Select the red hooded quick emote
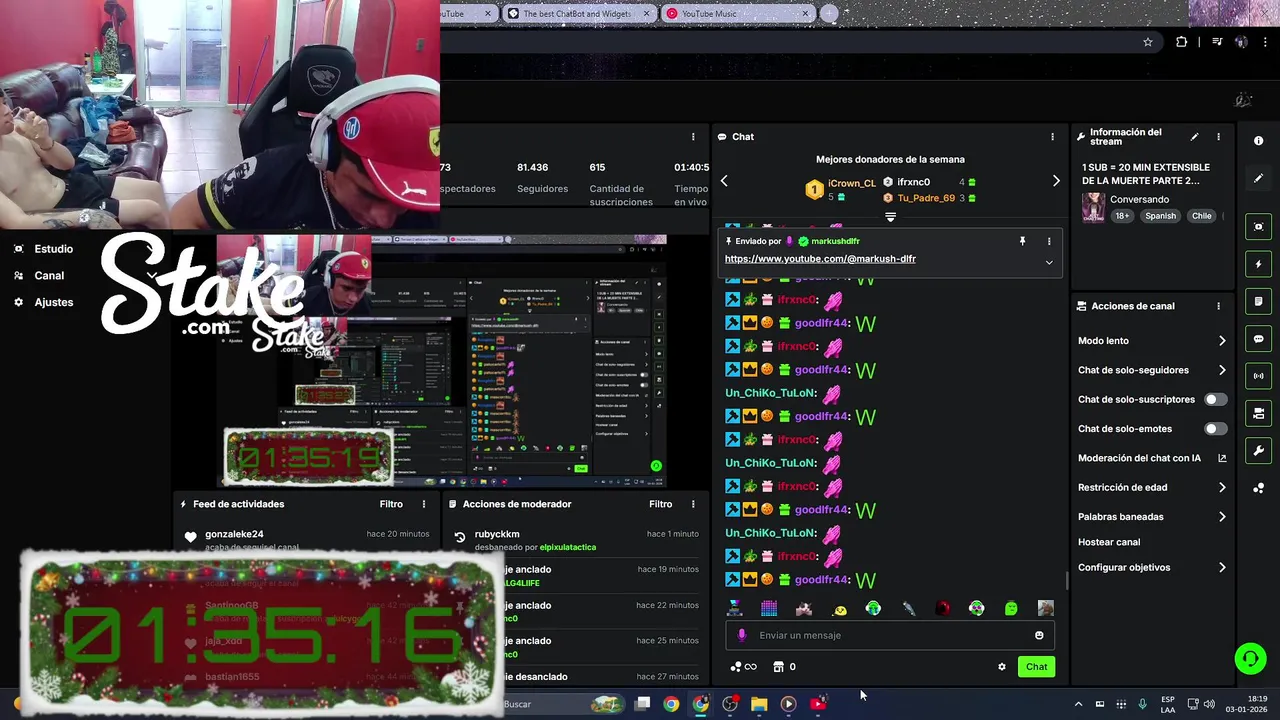 [x=942, y=608]
